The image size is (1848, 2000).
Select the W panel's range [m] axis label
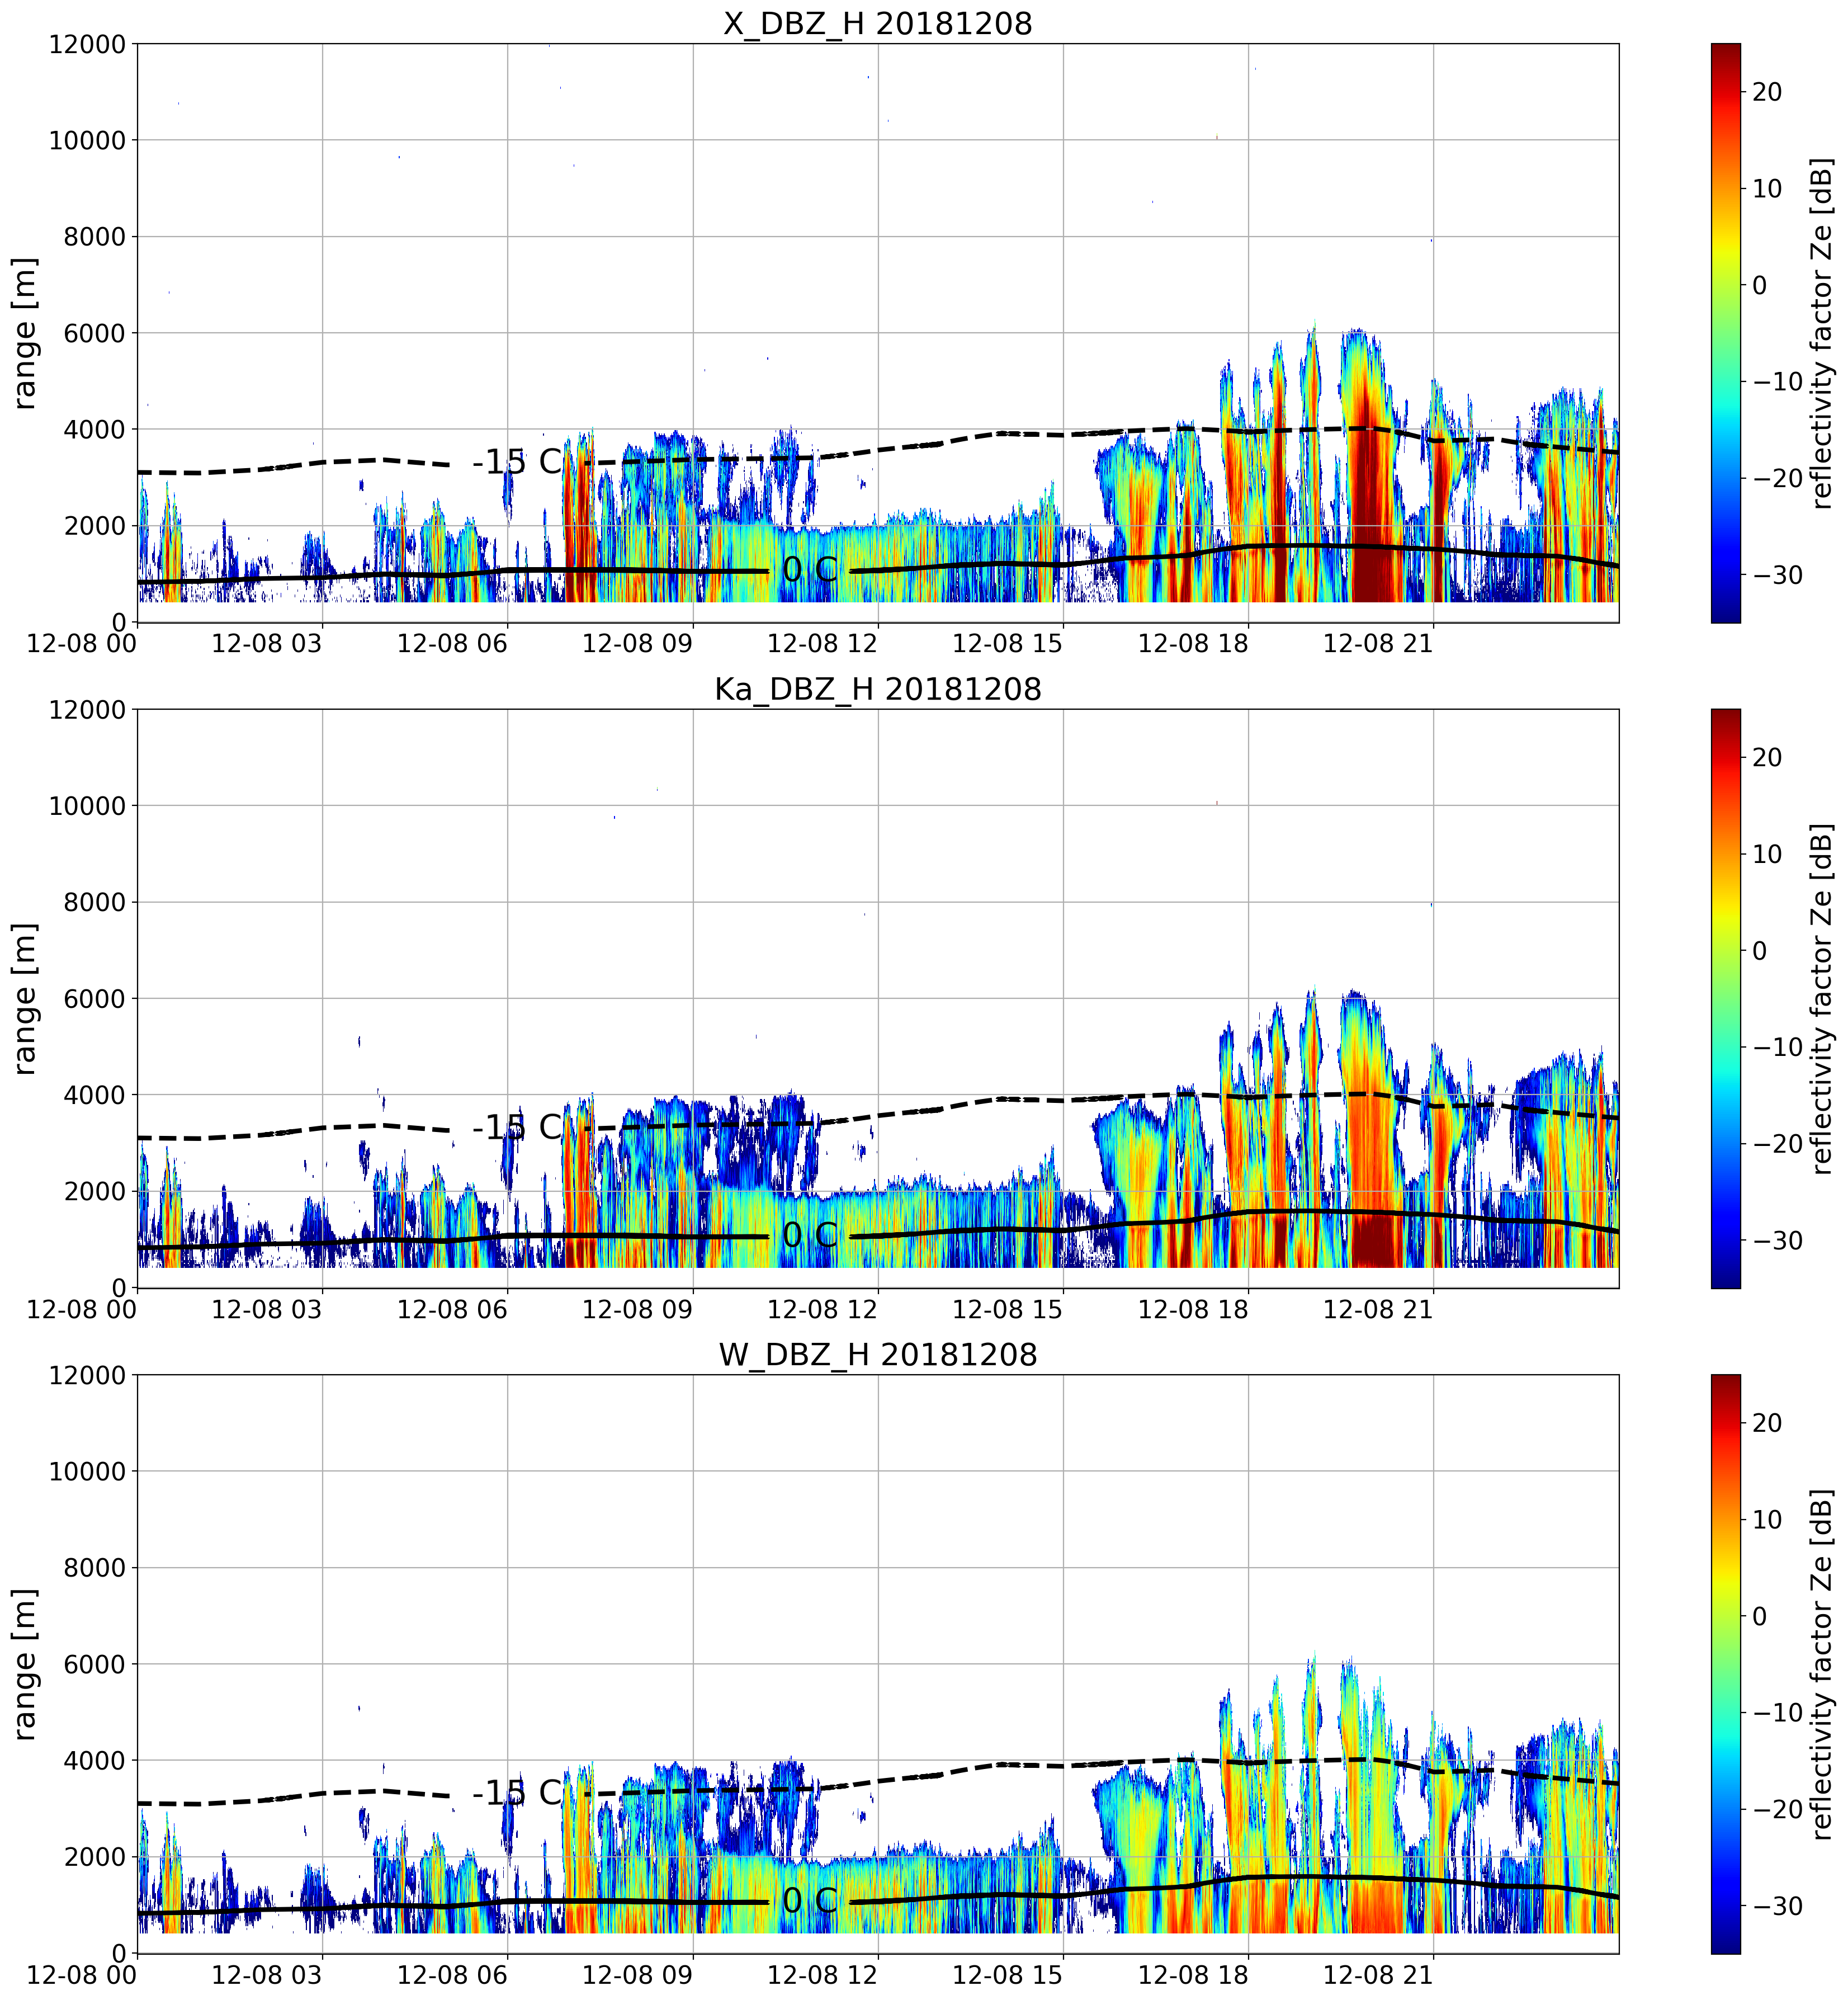[25, 1664]
